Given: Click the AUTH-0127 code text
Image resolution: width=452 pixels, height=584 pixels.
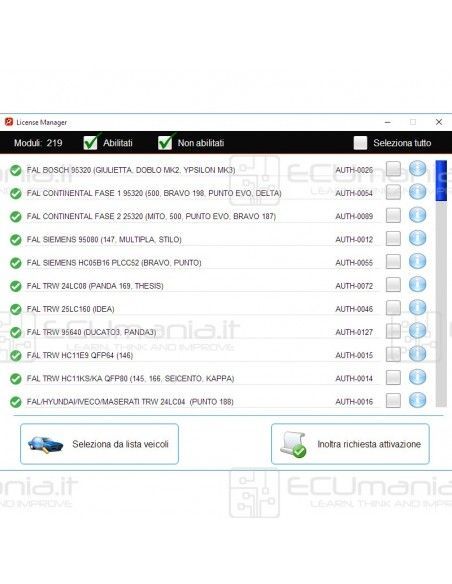Looking at the screenshot, I should pyautogui.click(x=354, y=332).
